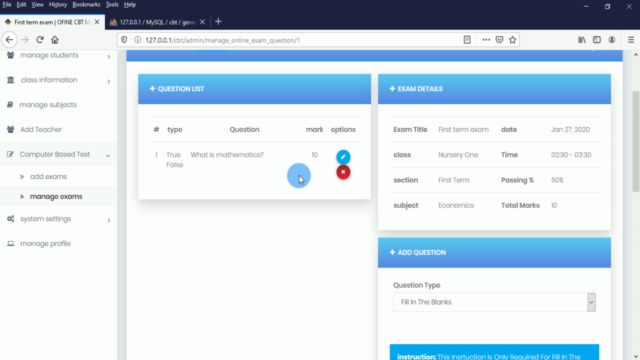Viewport: 640px width, 360px height.
Task: Click the Add Teacher people icon
Action: click(11, 129)
